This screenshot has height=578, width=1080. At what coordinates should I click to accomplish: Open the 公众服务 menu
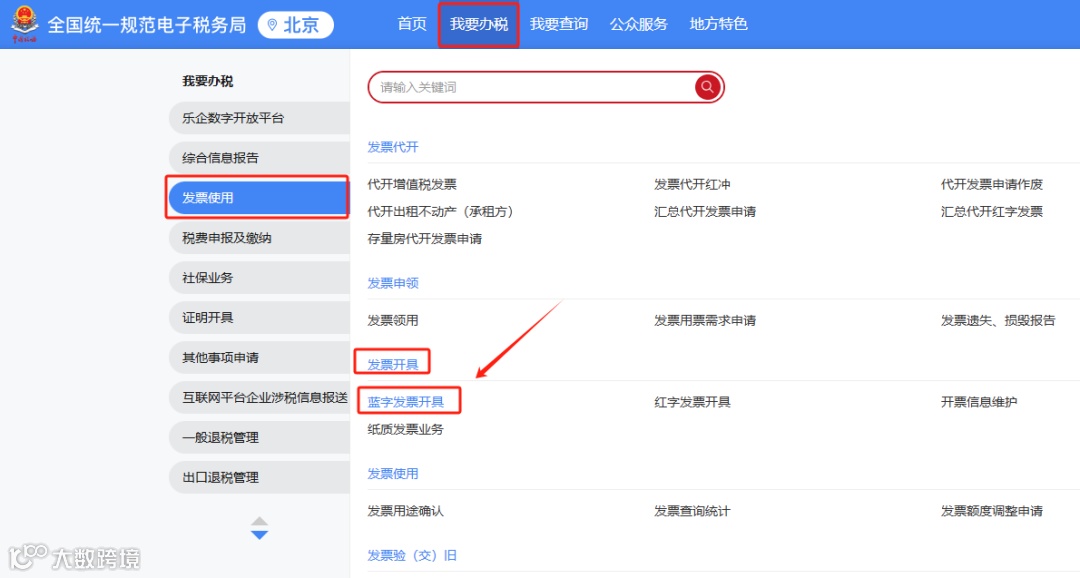(x=638, y=25)
